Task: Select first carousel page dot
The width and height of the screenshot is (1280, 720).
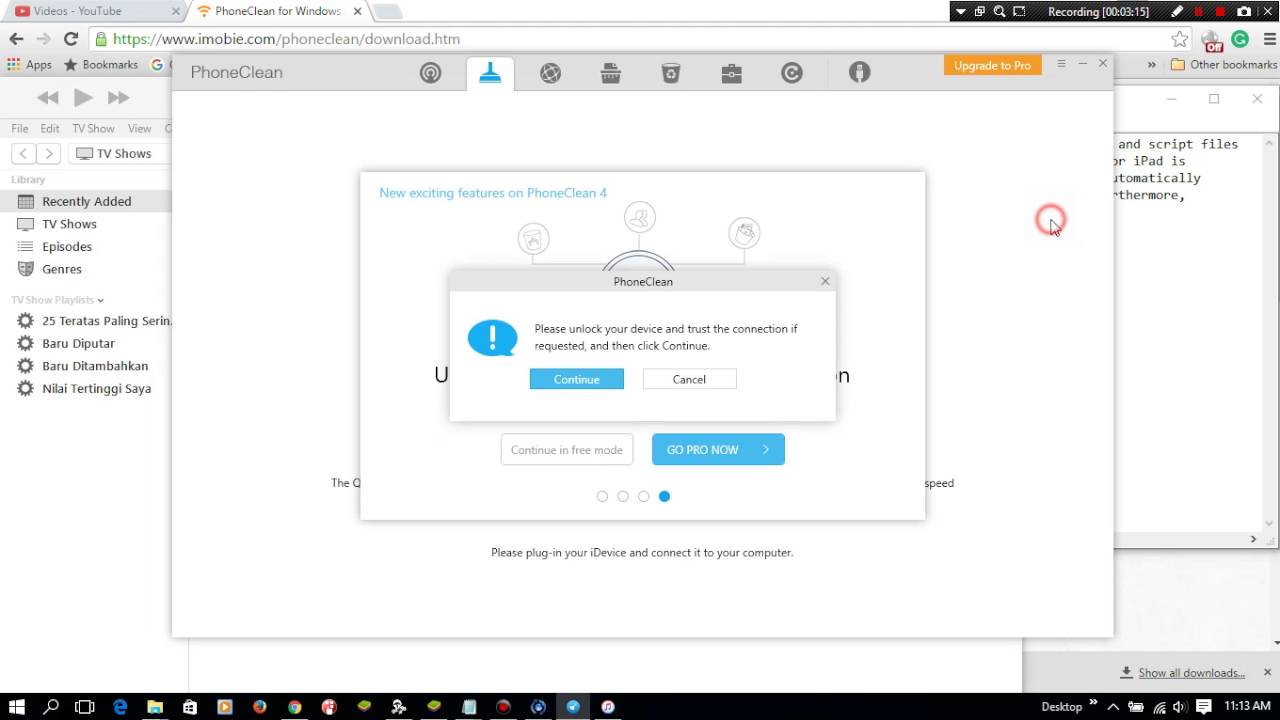Action: pyautogui.click(x=602, y=496)
